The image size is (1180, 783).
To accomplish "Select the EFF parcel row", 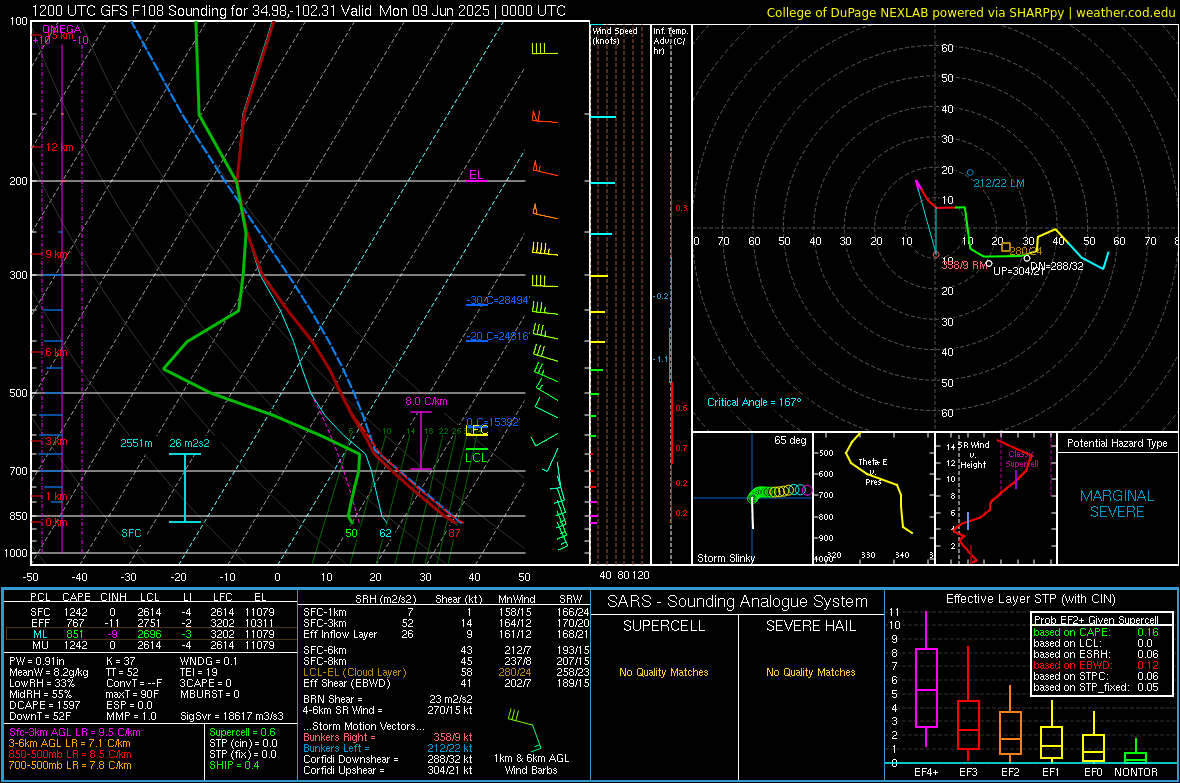I will tap(152, 623).
